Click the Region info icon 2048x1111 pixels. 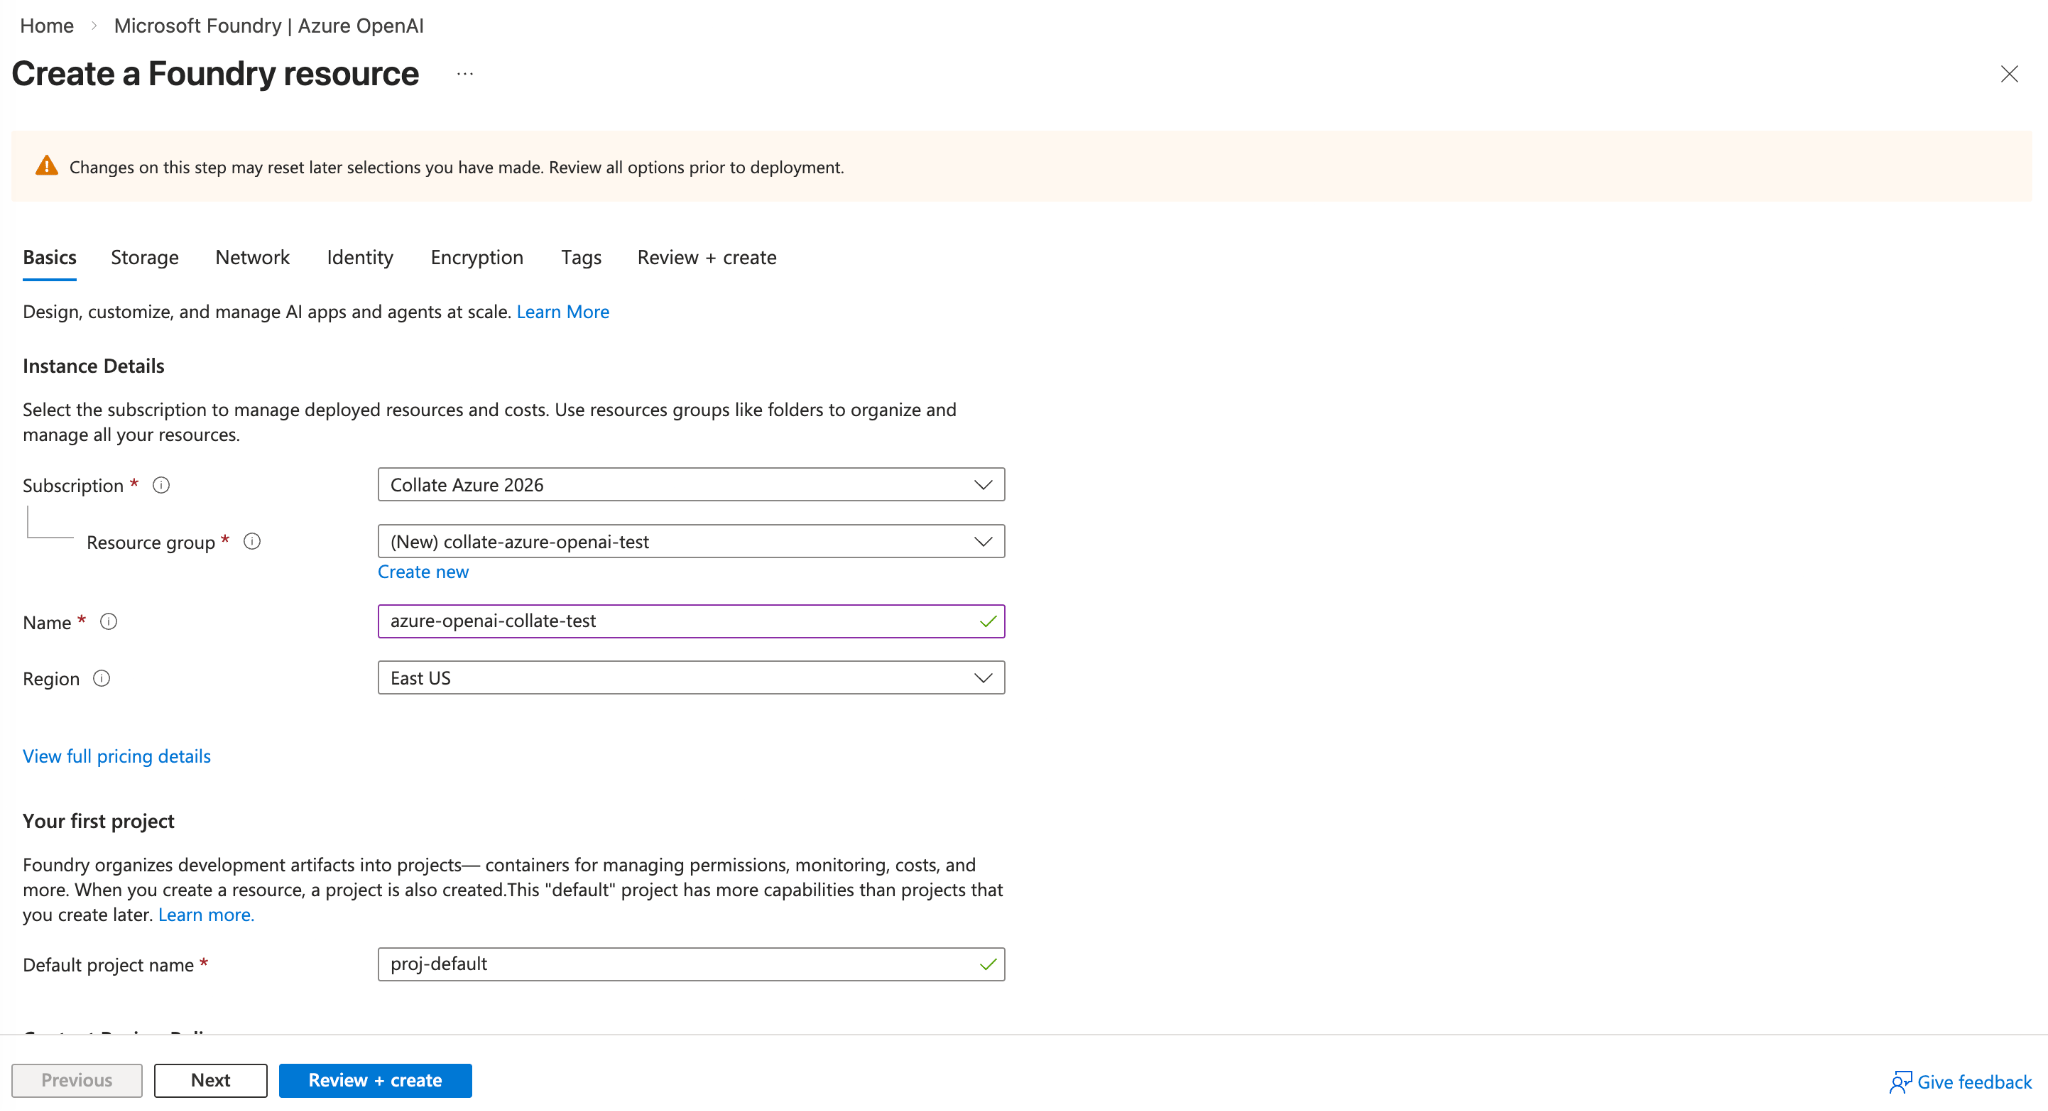tap(101, 678)
